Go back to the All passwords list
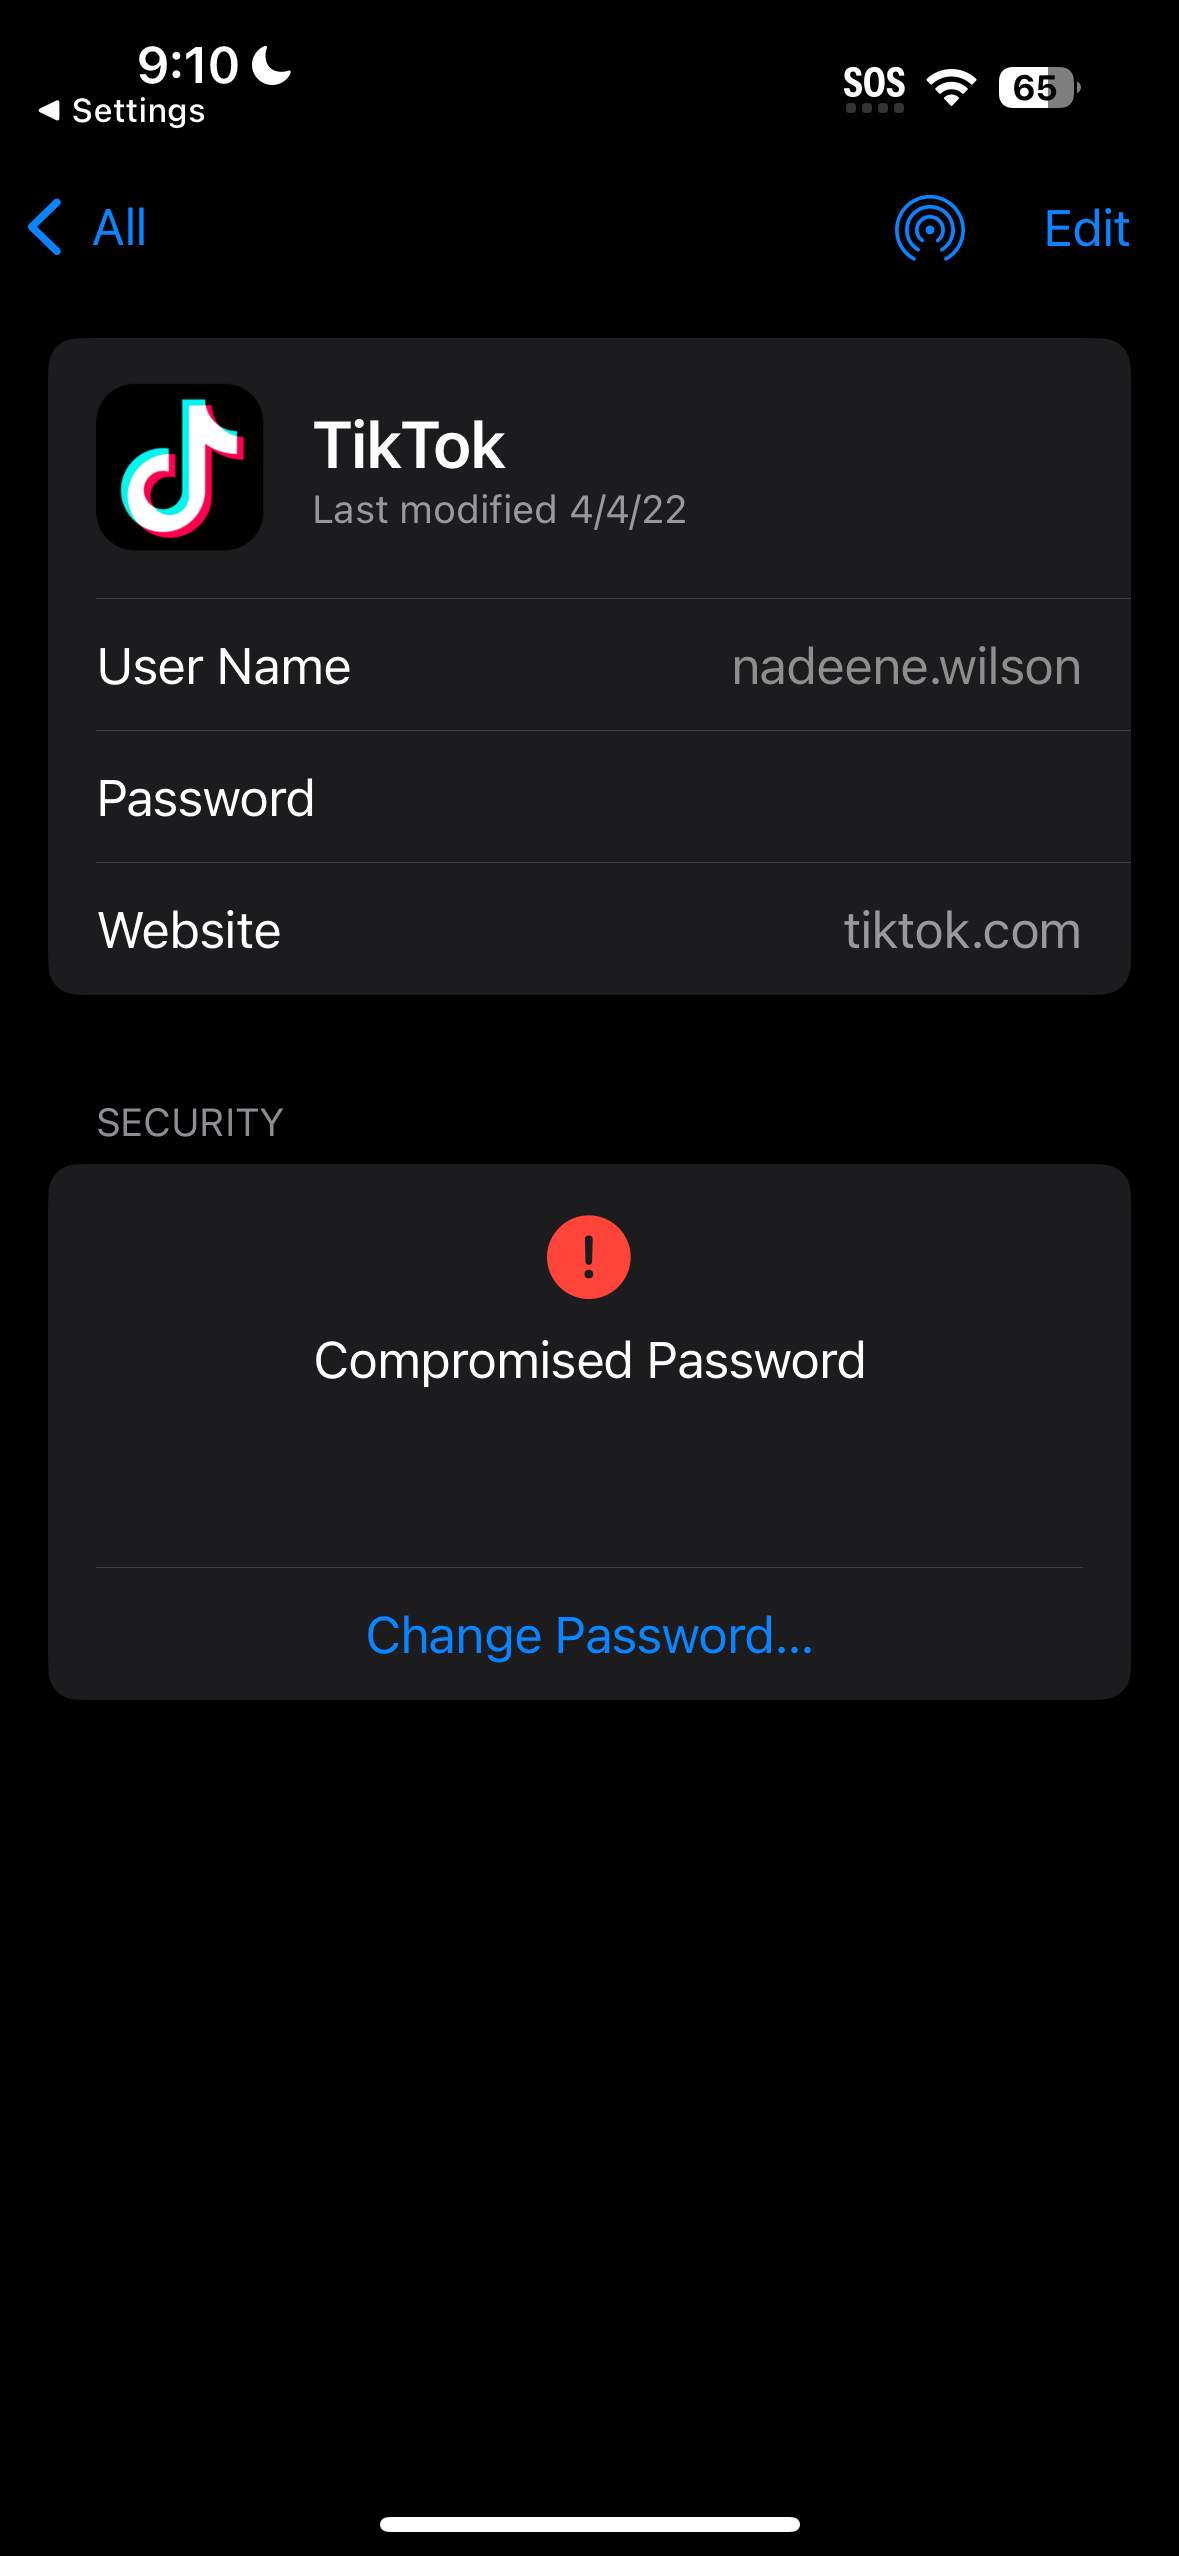 point(119,227)
